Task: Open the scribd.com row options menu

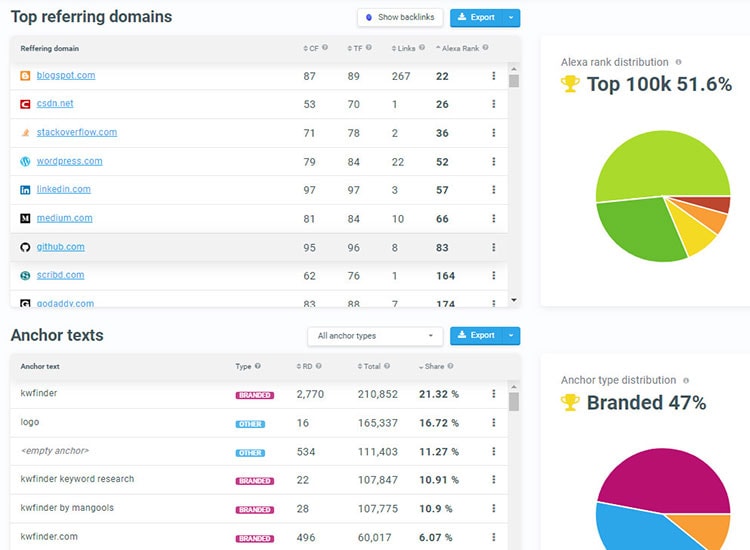Action: [494, 275]
